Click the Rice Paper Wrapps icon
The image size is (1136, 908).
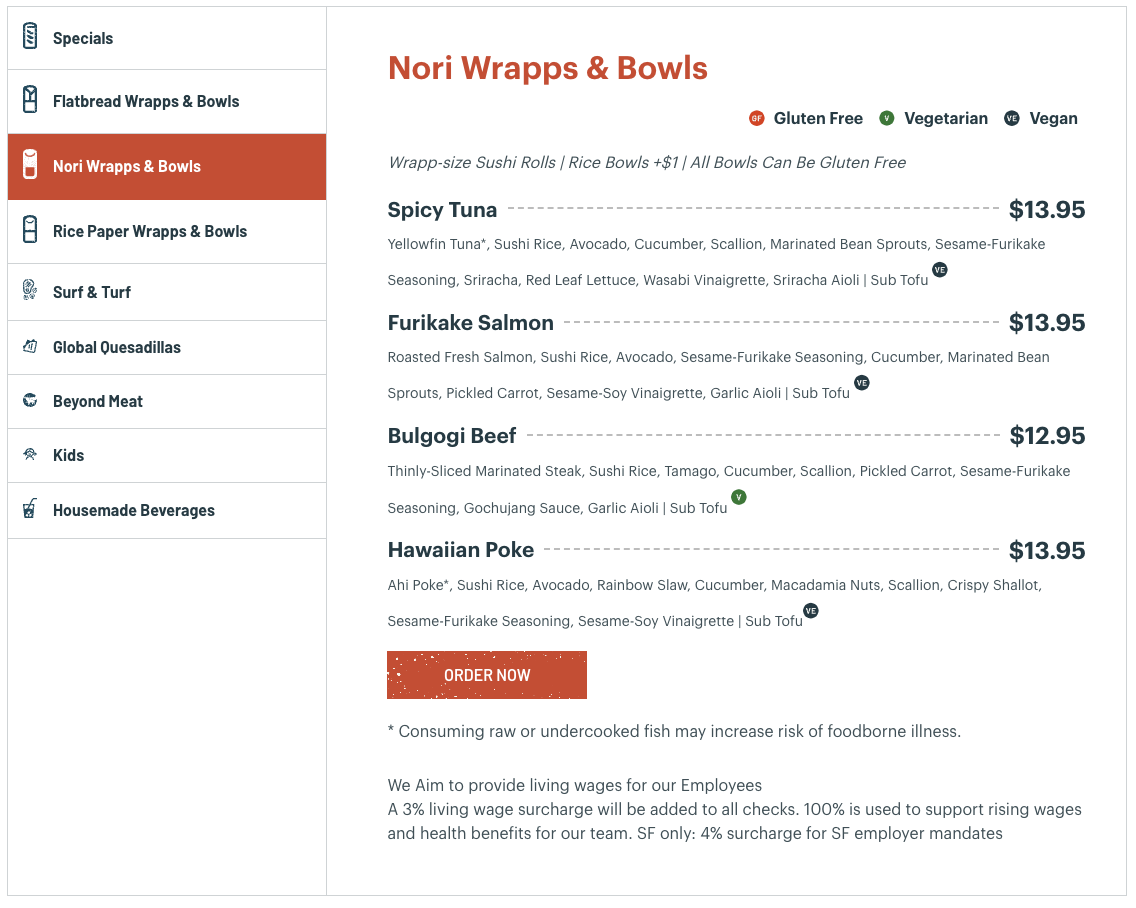click(30, 230)
